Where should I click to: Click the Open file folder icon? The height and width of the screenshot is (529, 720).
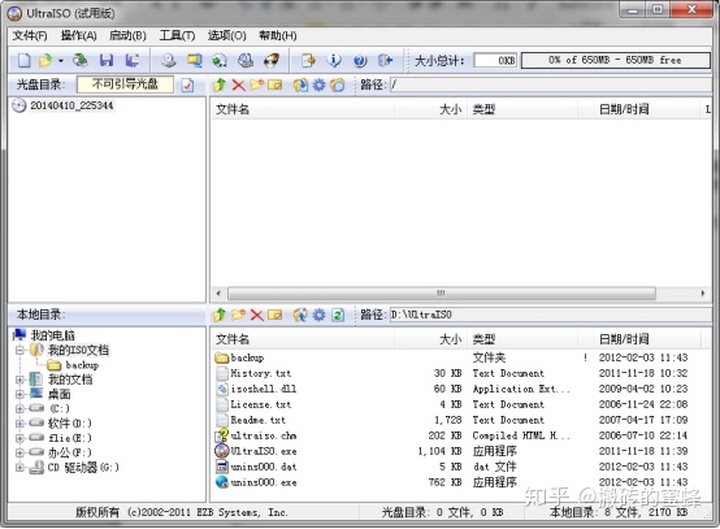[x=45, y=61]
